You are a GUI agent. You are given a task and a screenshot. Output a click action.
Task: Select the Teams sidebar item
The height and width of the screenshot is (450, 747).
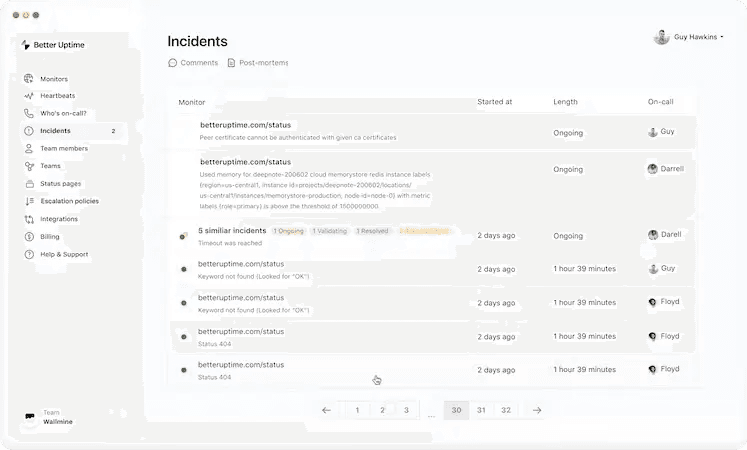[x=50, y=166]
